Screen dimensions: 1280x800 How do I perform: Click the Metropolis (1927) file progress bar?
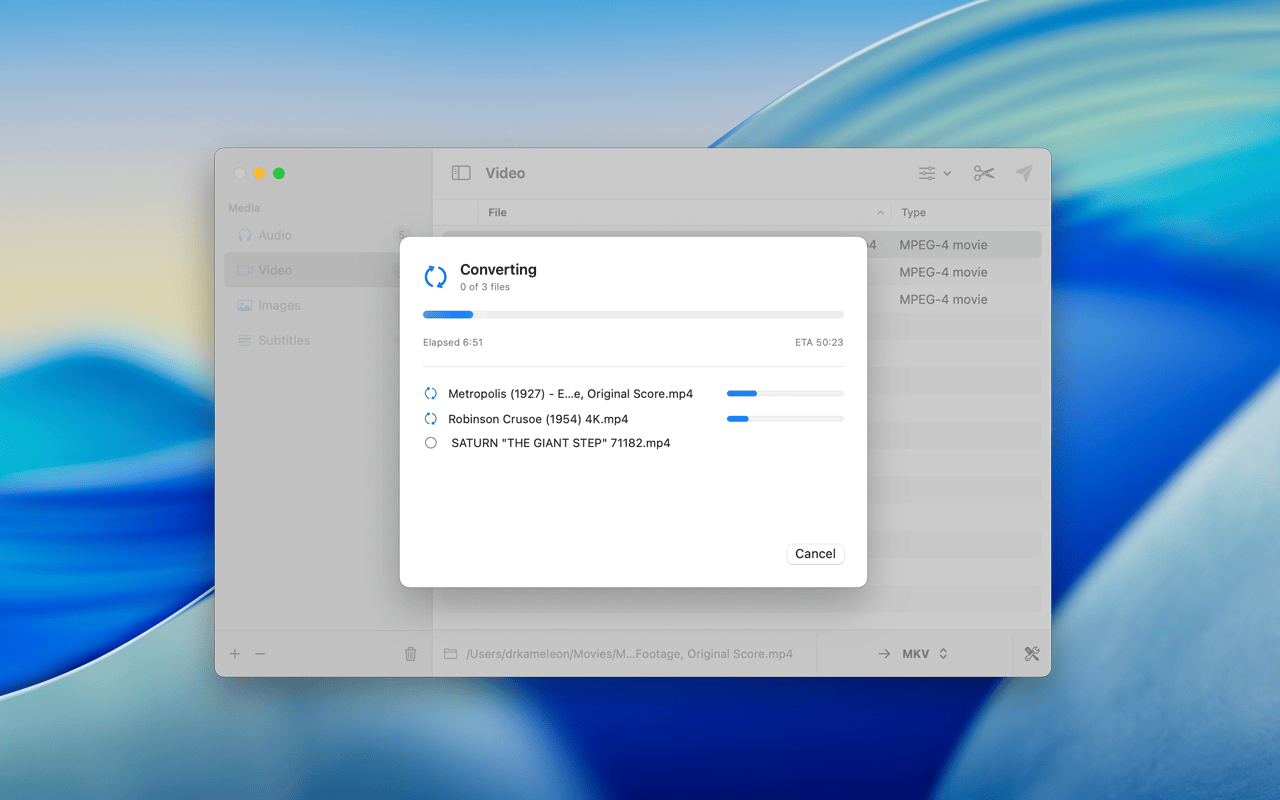point(785,394)
